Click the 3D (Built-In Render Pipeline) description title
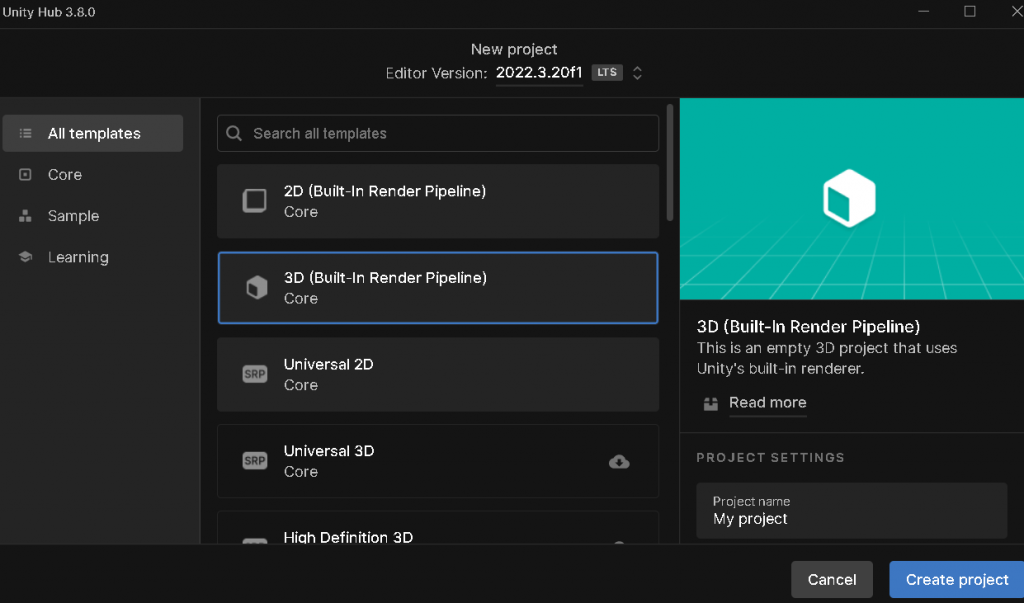The width and height of the screenshot is (1024, 603). [808, 327]
